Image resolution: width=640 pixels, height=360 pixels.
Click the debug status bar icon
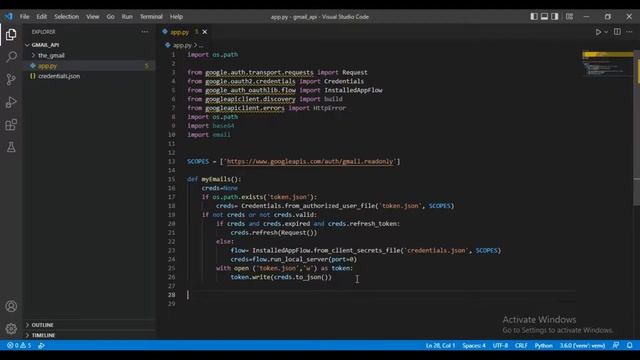coord(41,345)
